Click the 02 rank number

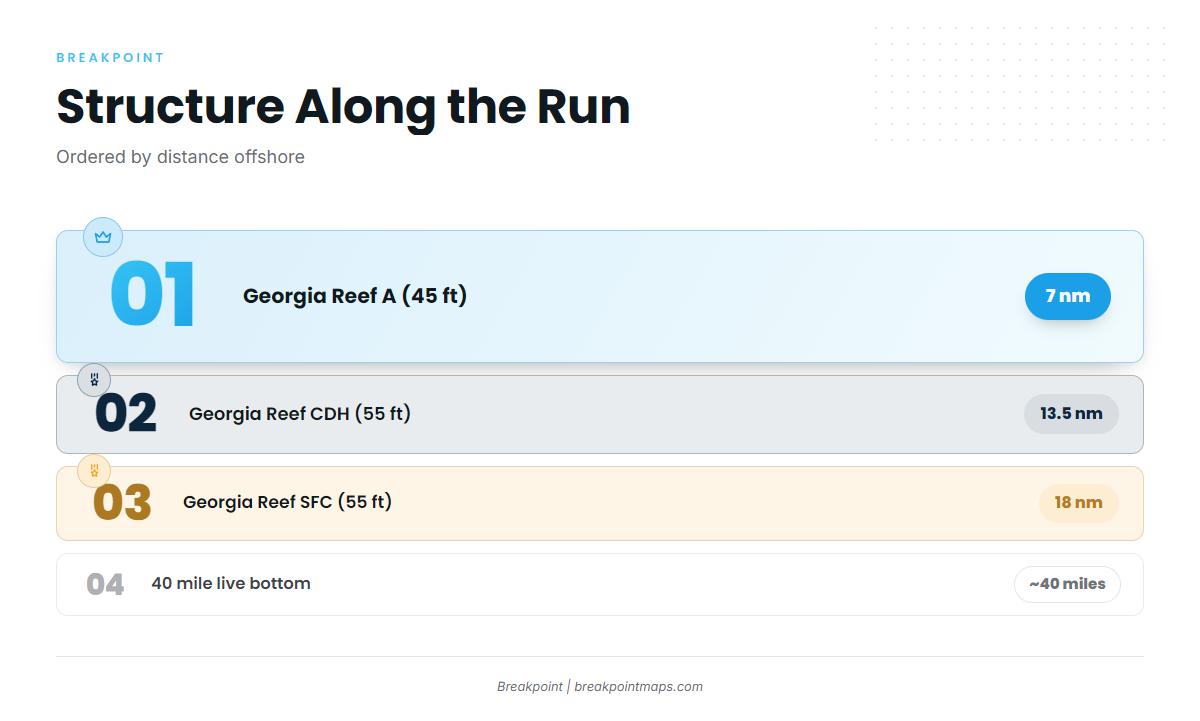(126, 414)
